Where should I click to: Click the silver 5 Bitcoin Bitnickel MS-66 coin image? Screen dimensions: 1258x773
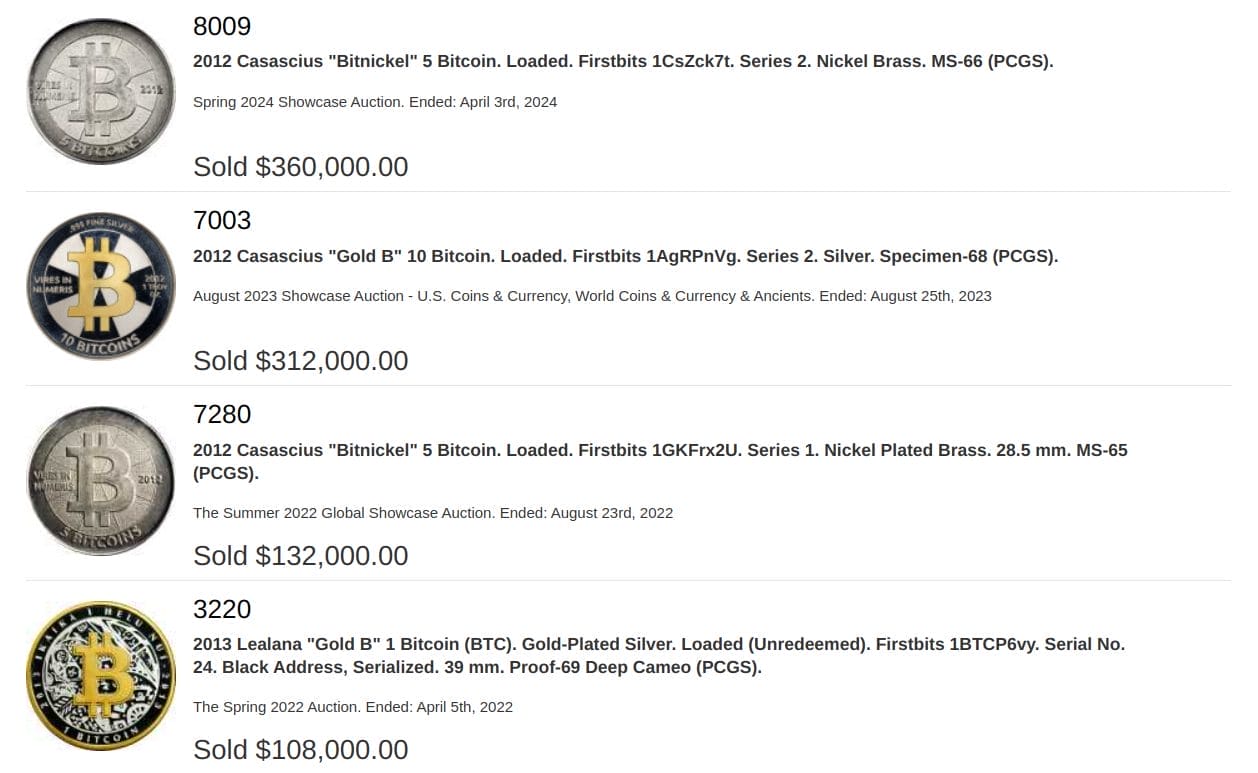[100, 91]
